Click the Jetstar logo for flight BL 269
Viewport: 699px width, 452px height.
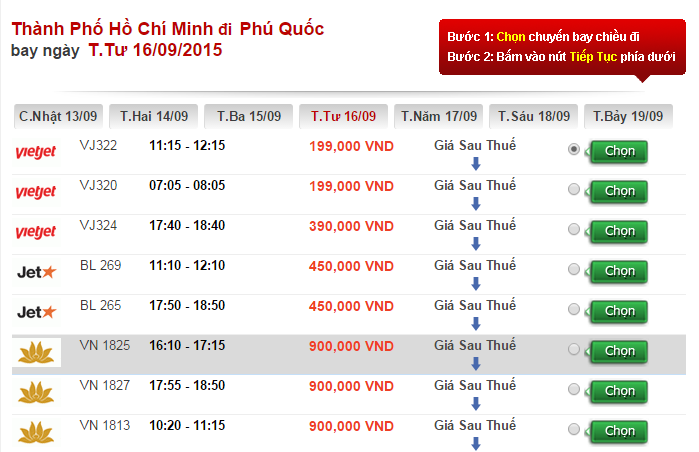(x=36, y=271)
